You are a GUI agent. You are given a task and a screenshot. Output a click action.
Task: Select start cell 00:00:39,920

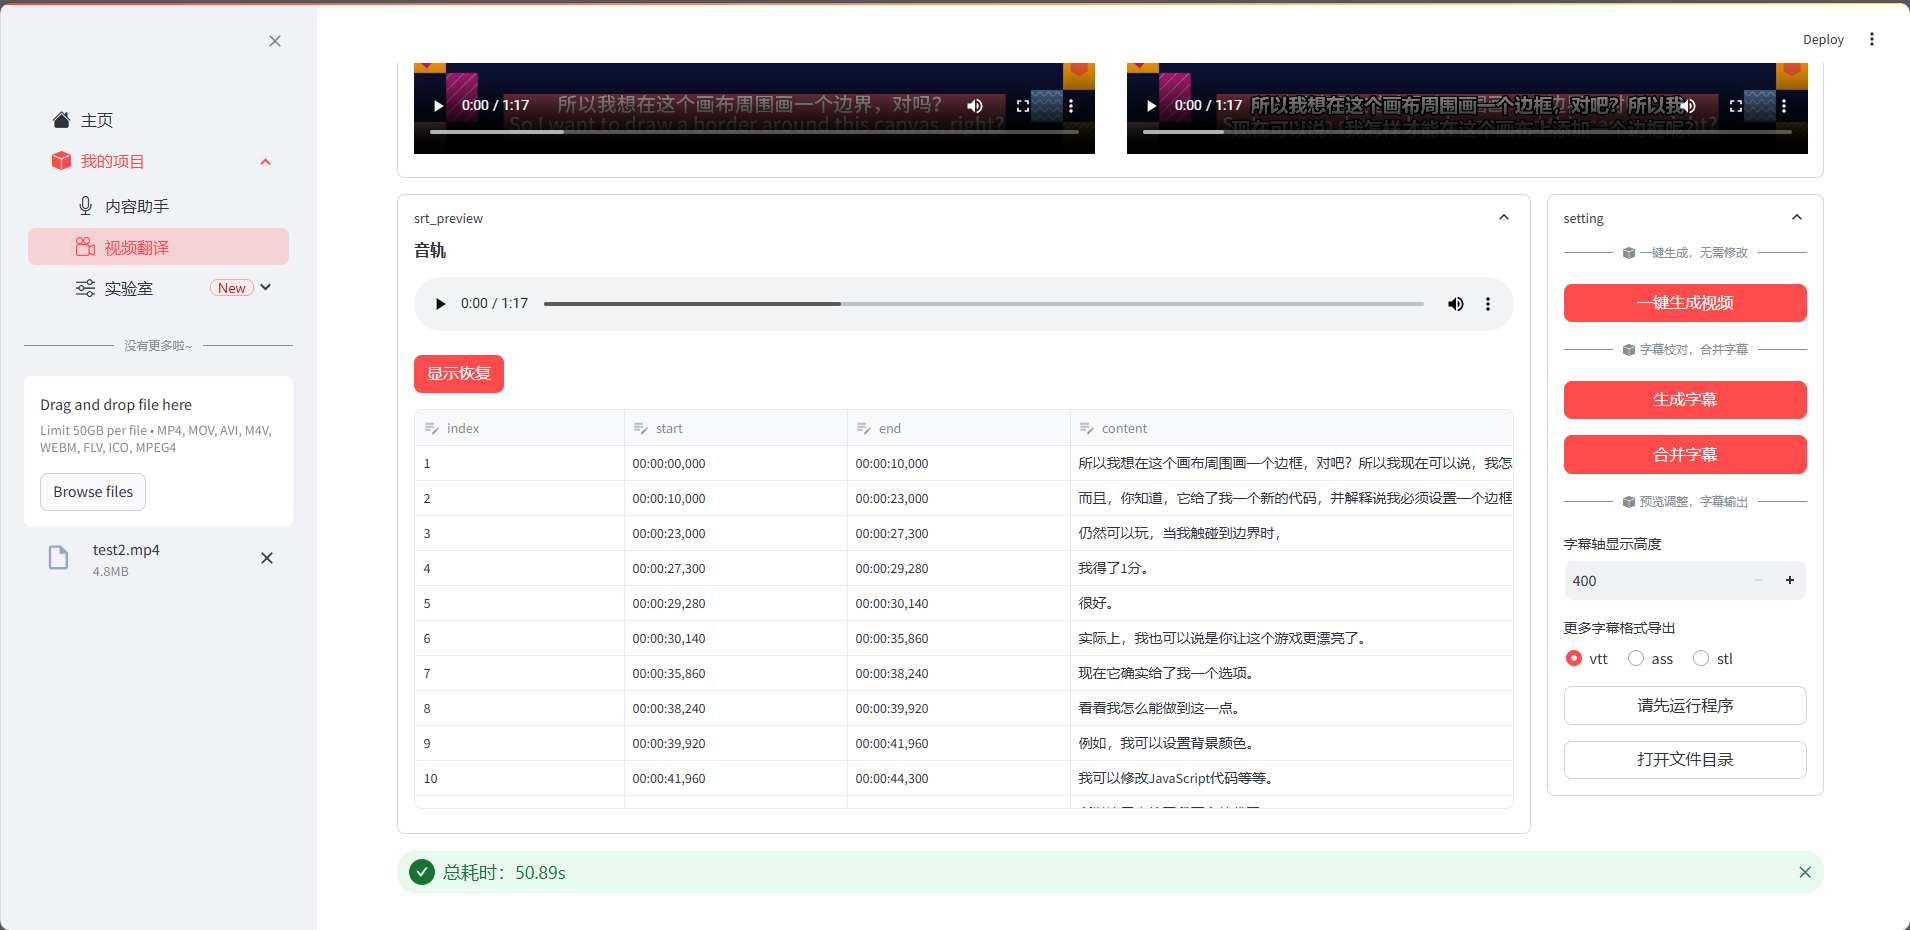[x=735, y=744]
